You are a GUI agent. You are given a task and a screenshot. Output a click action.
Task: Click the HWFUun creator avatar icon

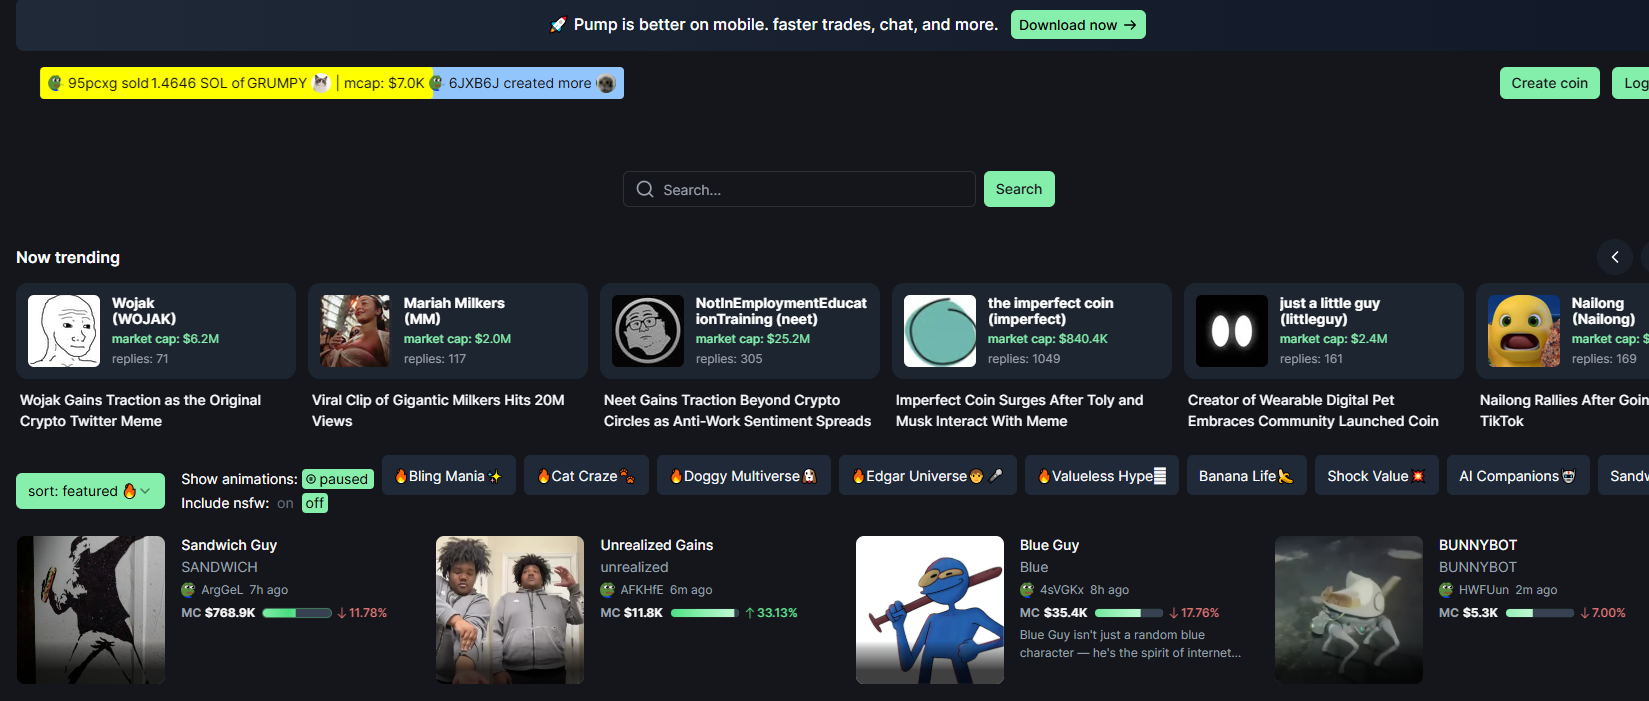(1446, 590)
